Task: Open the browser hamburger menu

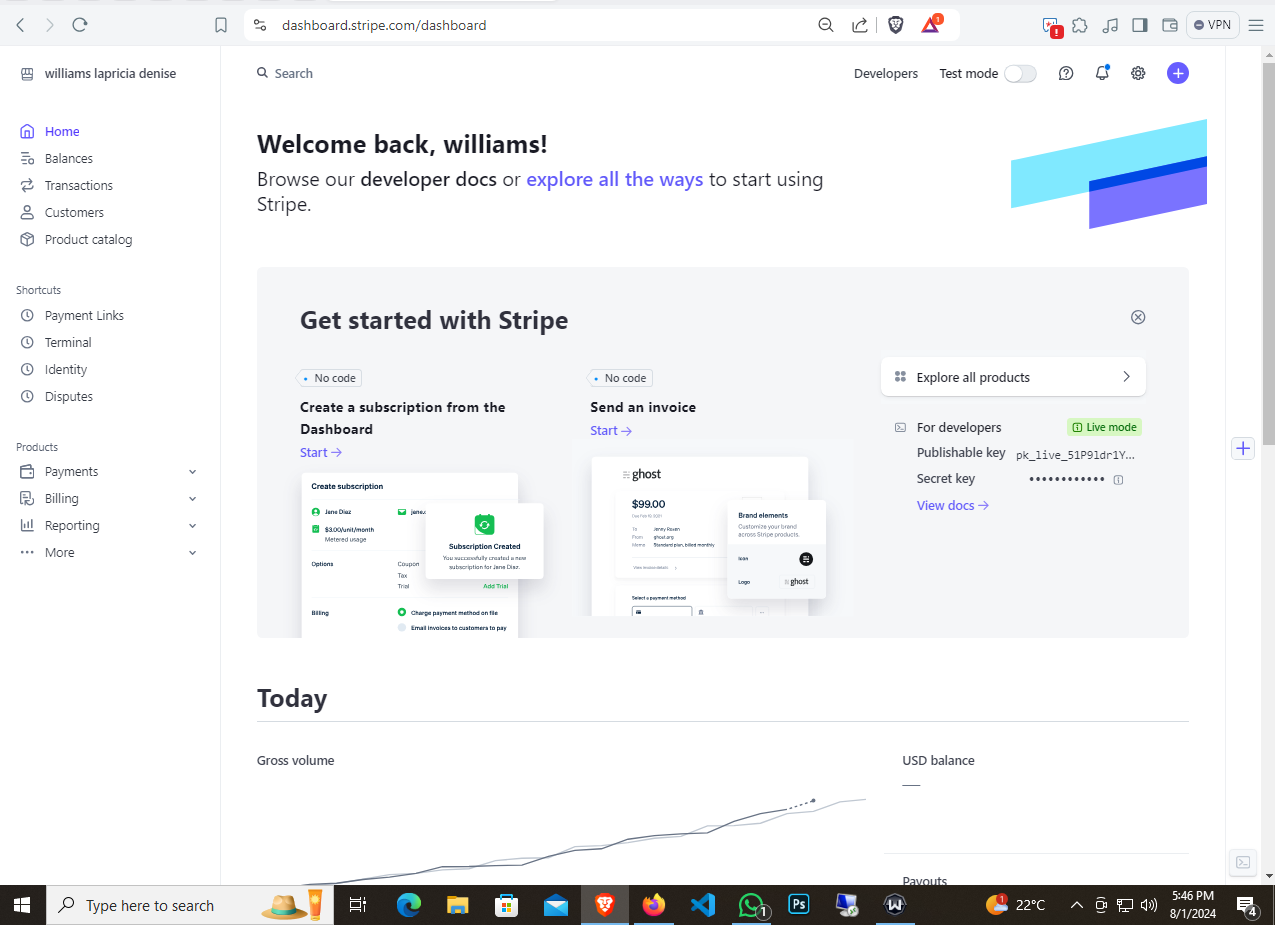Action: click(1257, 25)
